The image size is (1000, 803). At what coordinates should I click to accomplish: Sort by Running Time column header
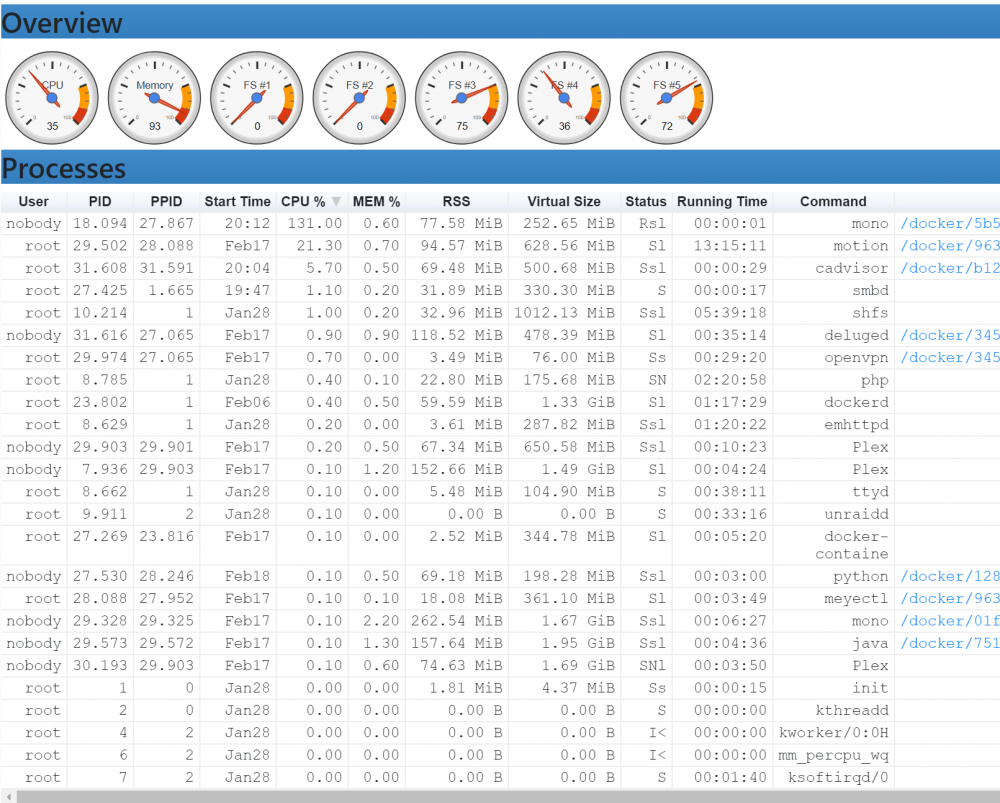coord(722,202)
